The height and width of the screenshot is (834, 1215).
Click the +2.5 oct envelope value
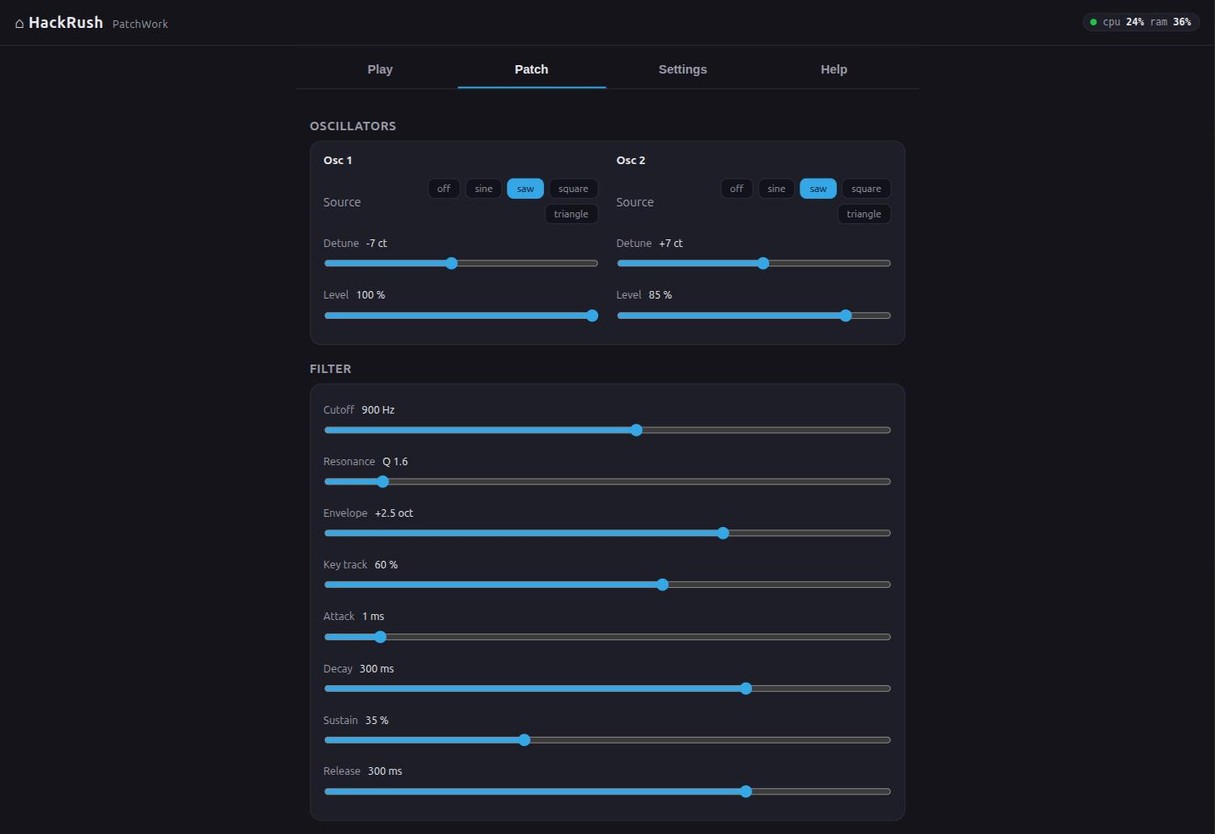[x=394, y=513]
